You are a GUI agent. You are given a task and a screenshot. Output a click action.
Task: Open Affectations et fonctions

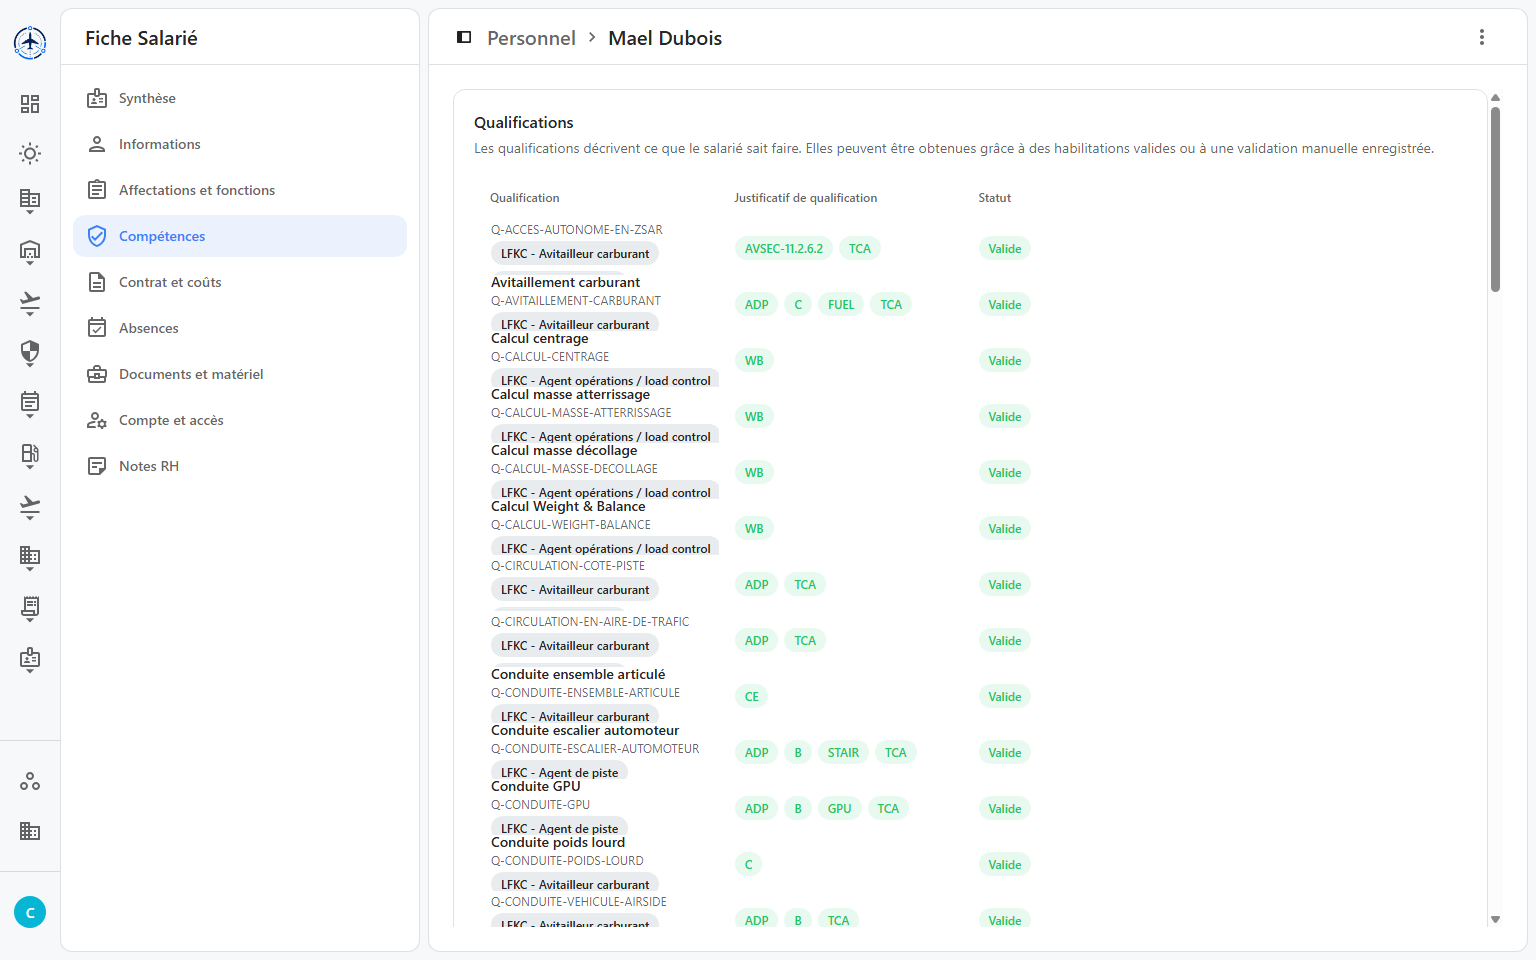pos(240,190)
